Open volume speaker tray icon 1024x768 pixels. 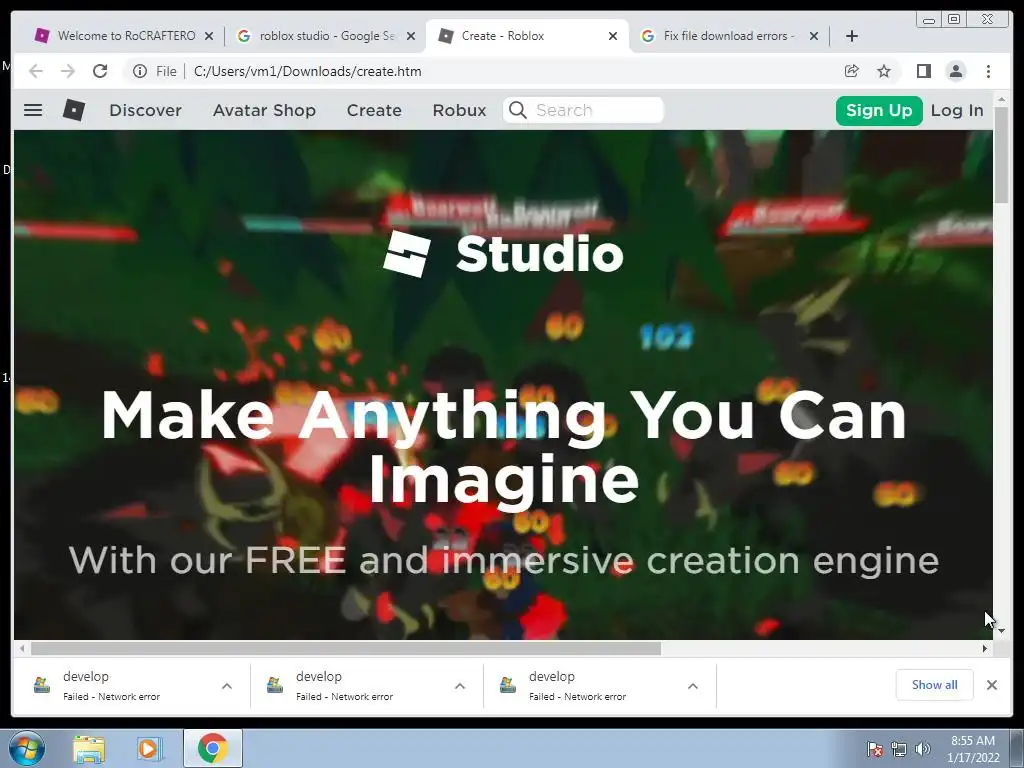(922, 749)
